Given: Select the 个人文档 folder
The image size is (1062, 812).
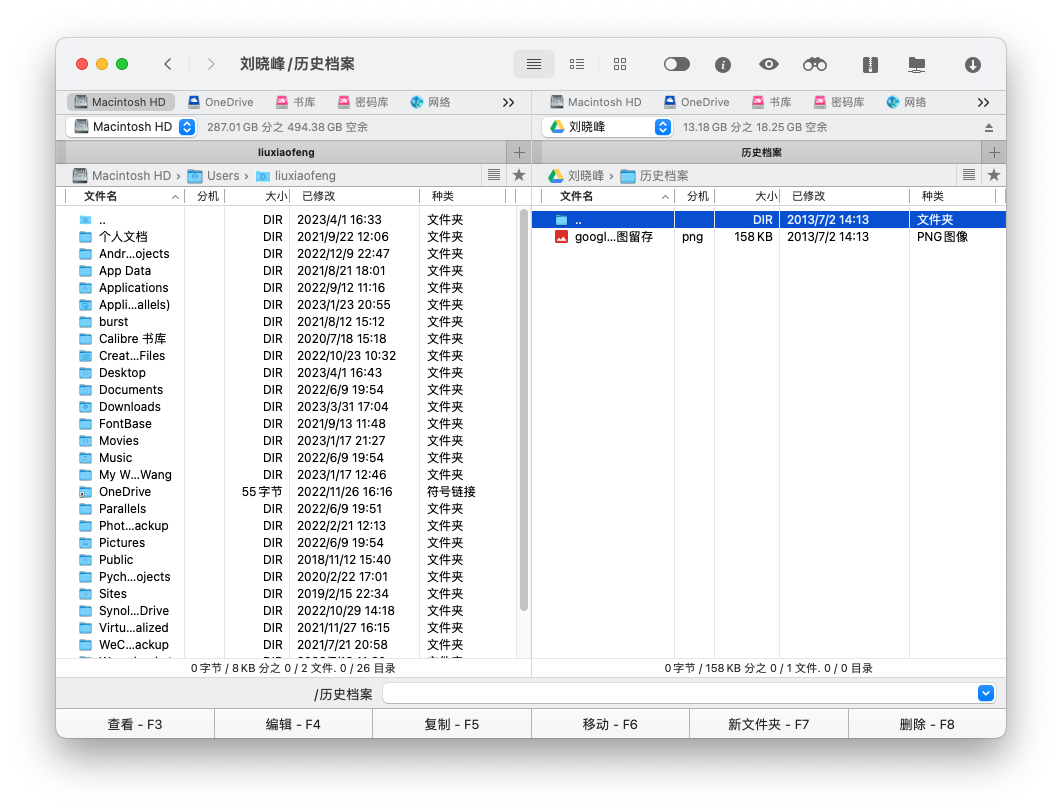Looking at the screenshot, I should pyautogui.click(x=288, y=237).
